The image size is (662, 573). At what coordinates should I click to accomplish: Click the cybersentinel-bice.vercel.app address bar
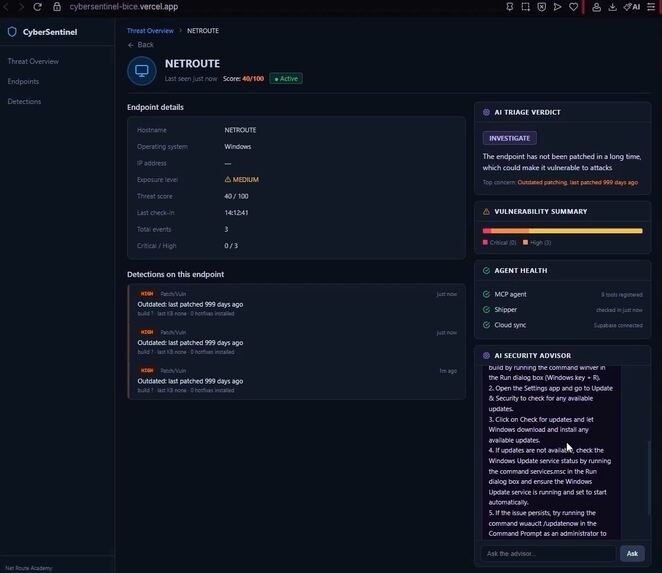124,7
